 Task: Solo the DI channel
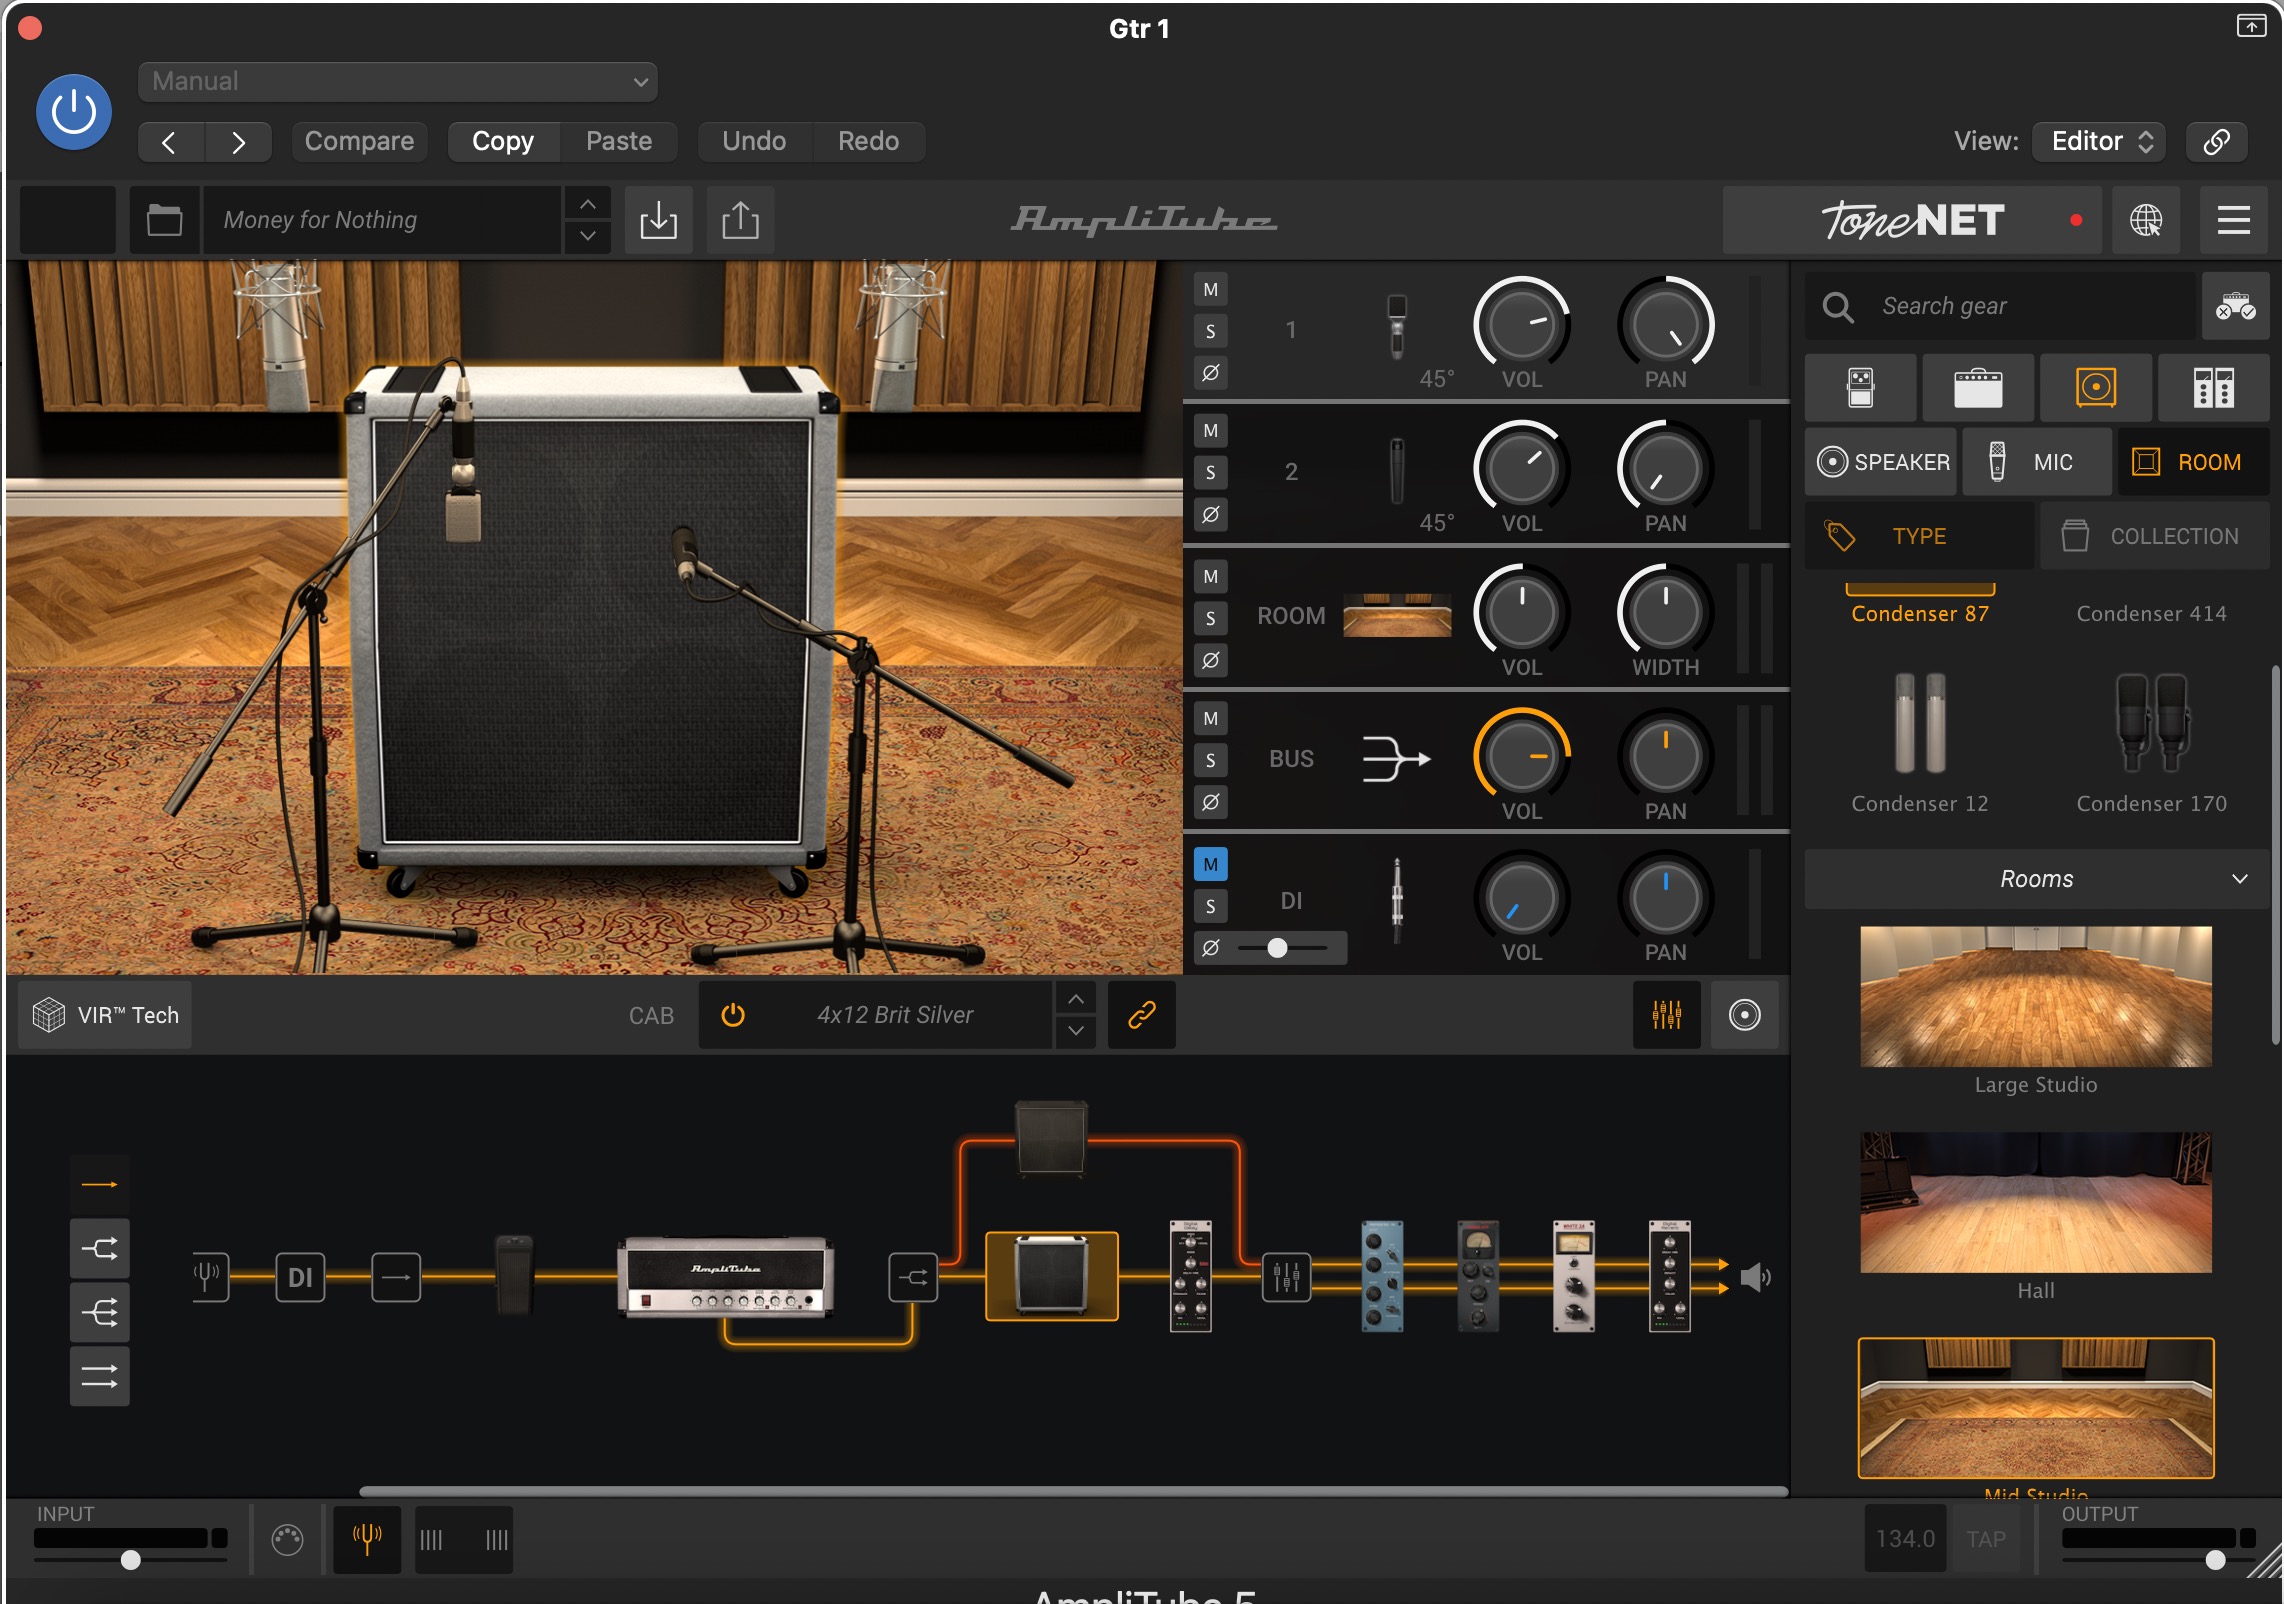click(x=1210, y=906)
